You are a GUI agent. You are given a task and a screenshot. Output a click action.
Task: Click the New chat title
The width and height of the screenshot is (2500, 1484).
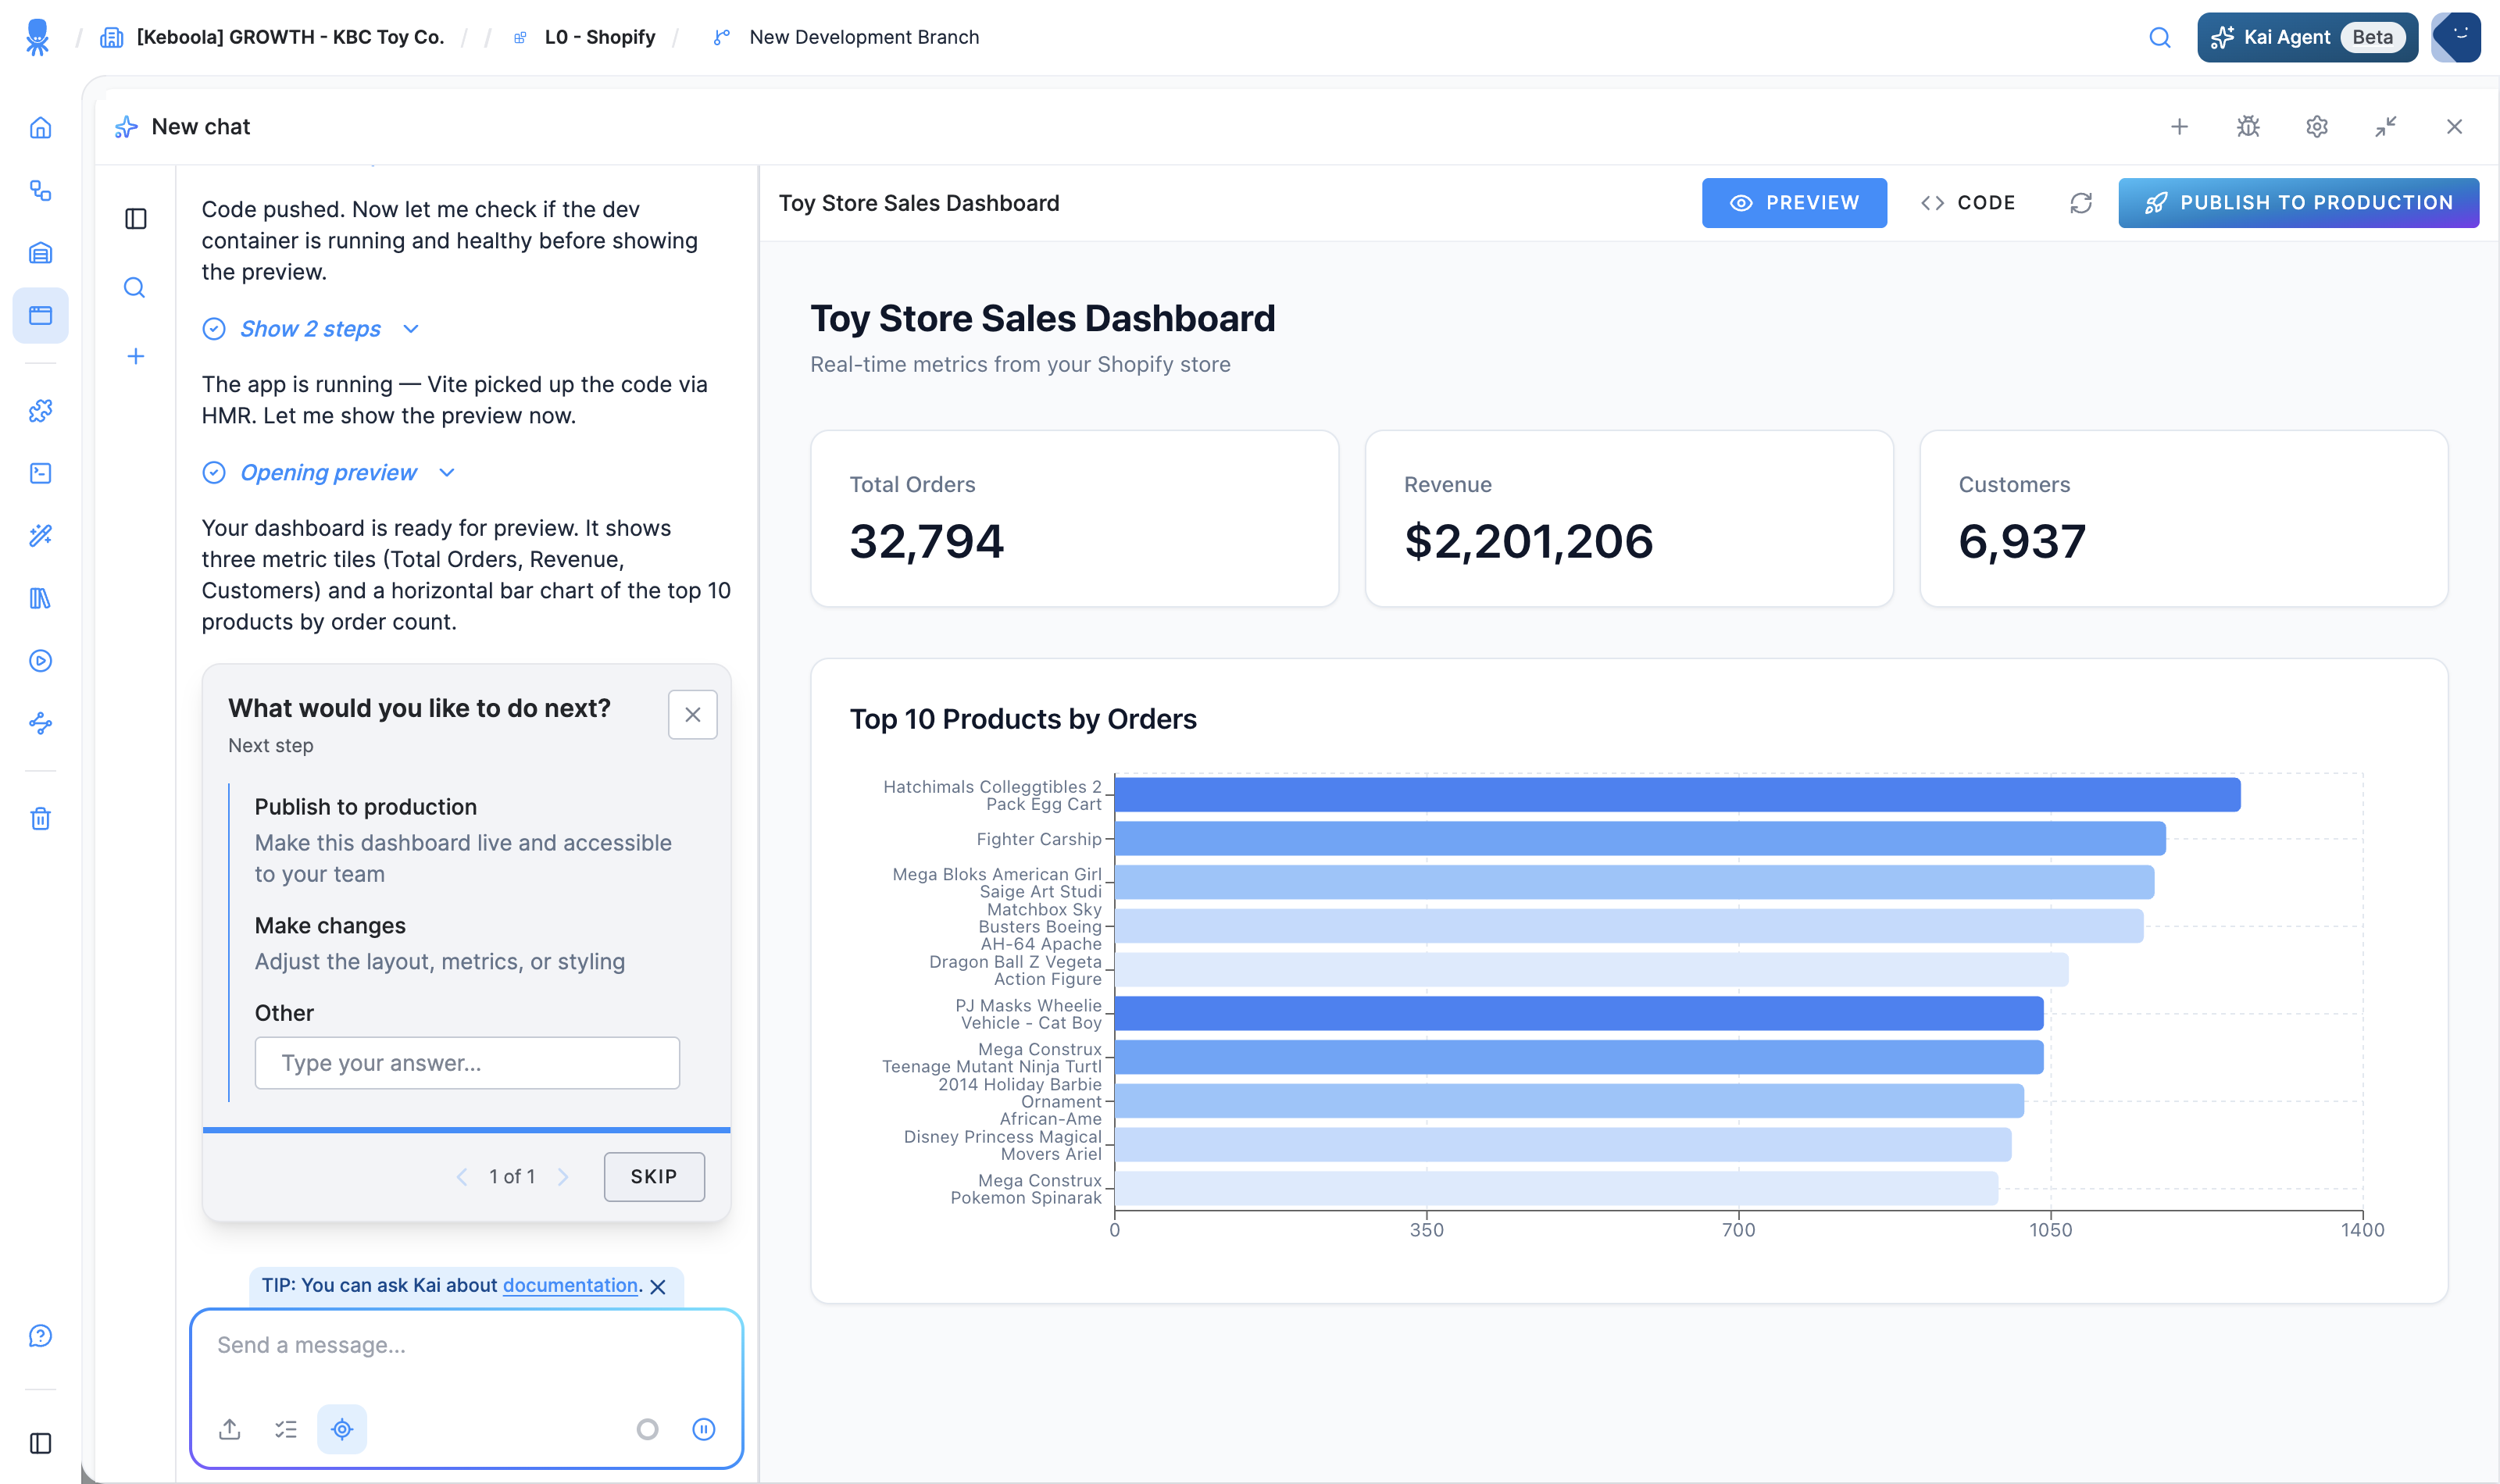coord(200,127)
